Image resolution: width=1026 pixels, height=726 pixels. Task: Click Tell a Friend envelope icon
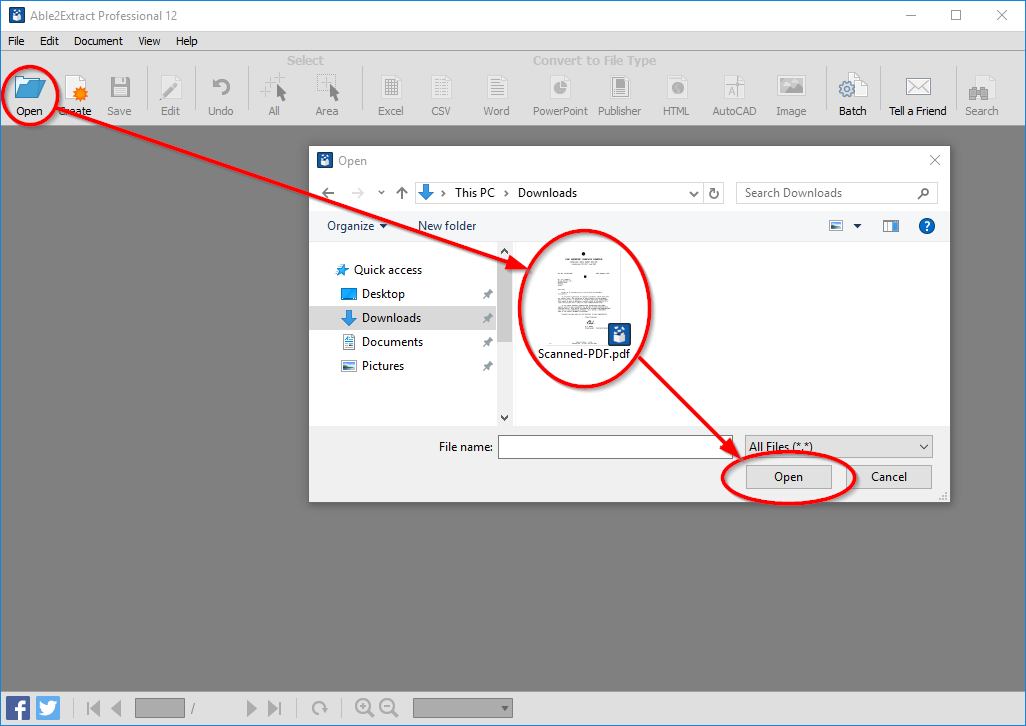pos(918,86)
